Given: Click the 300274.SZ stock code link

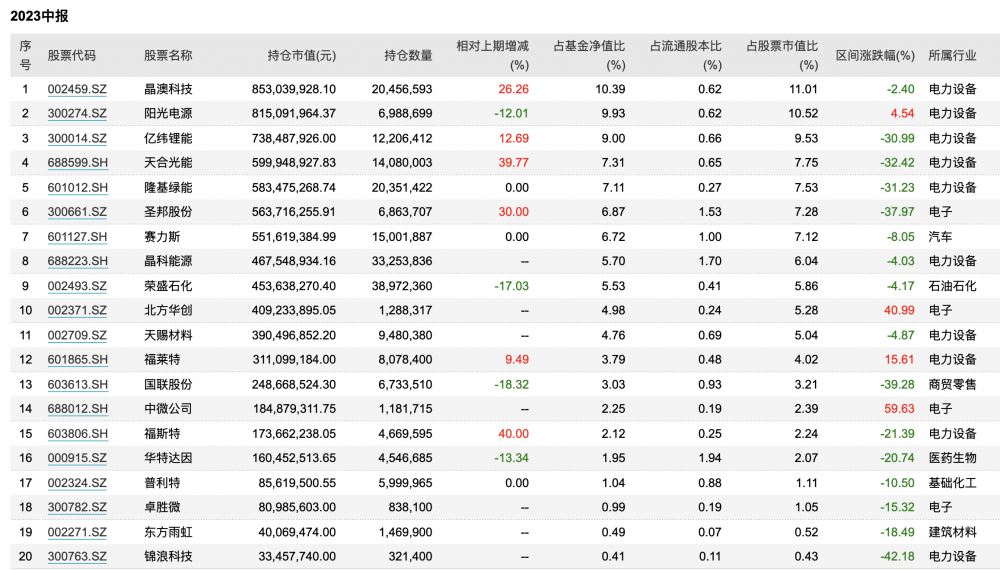Looking at the screenshot, I should 77,114.
